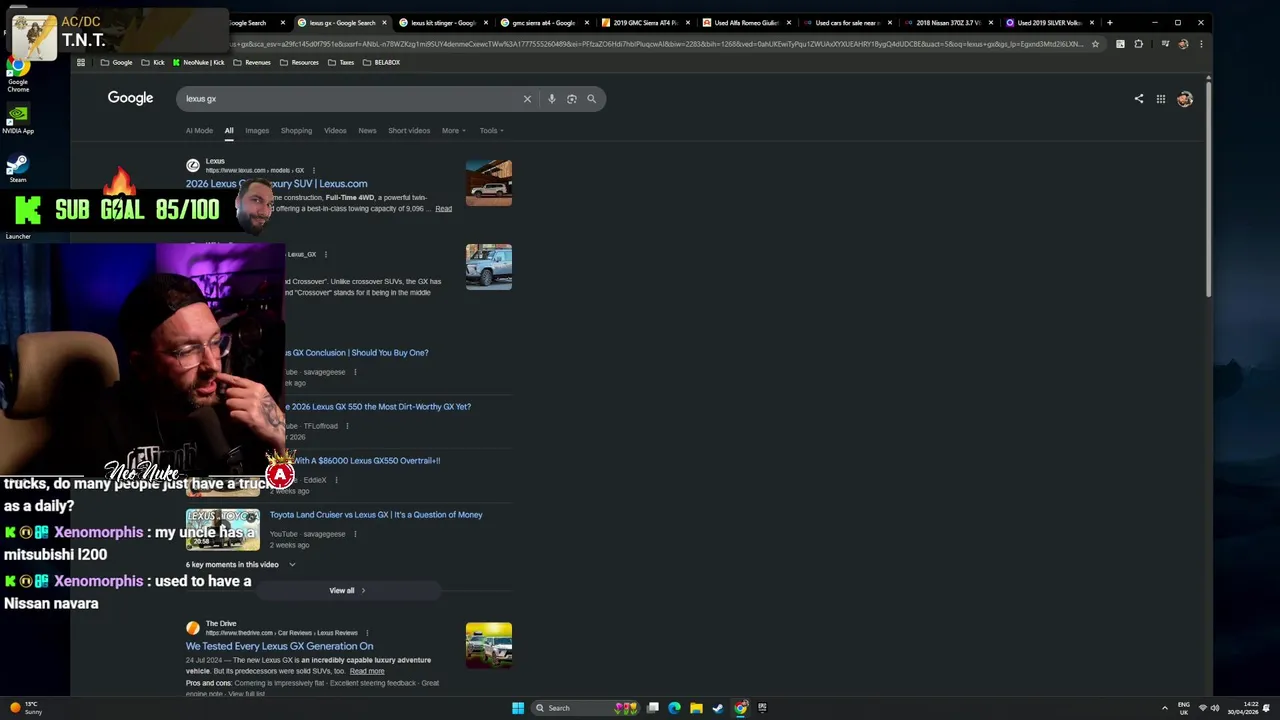This screenshot has height=720, width=1280.
Task: Add a new Chrome tab
Action: pyautogui.click(x=1109, y=22)
